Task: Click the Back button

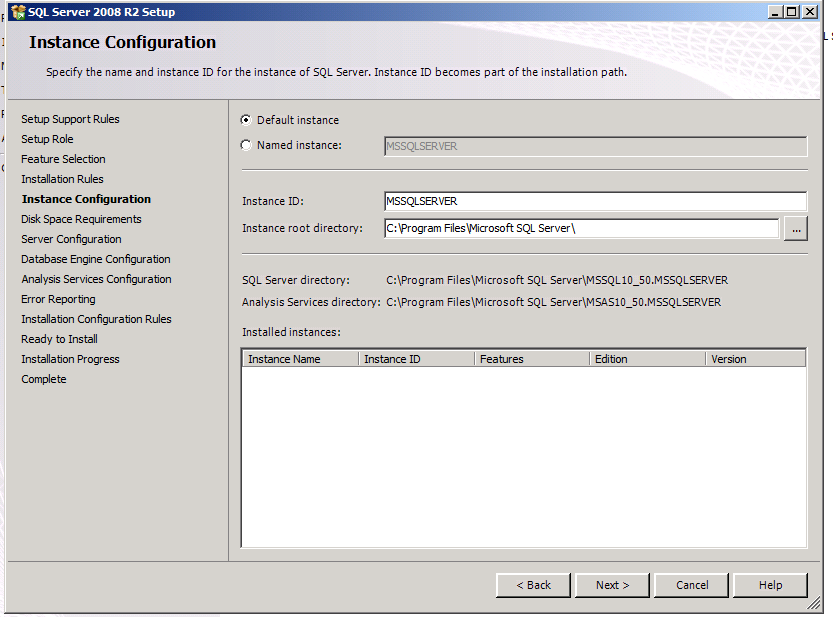Action: click(x=533, y=585)
